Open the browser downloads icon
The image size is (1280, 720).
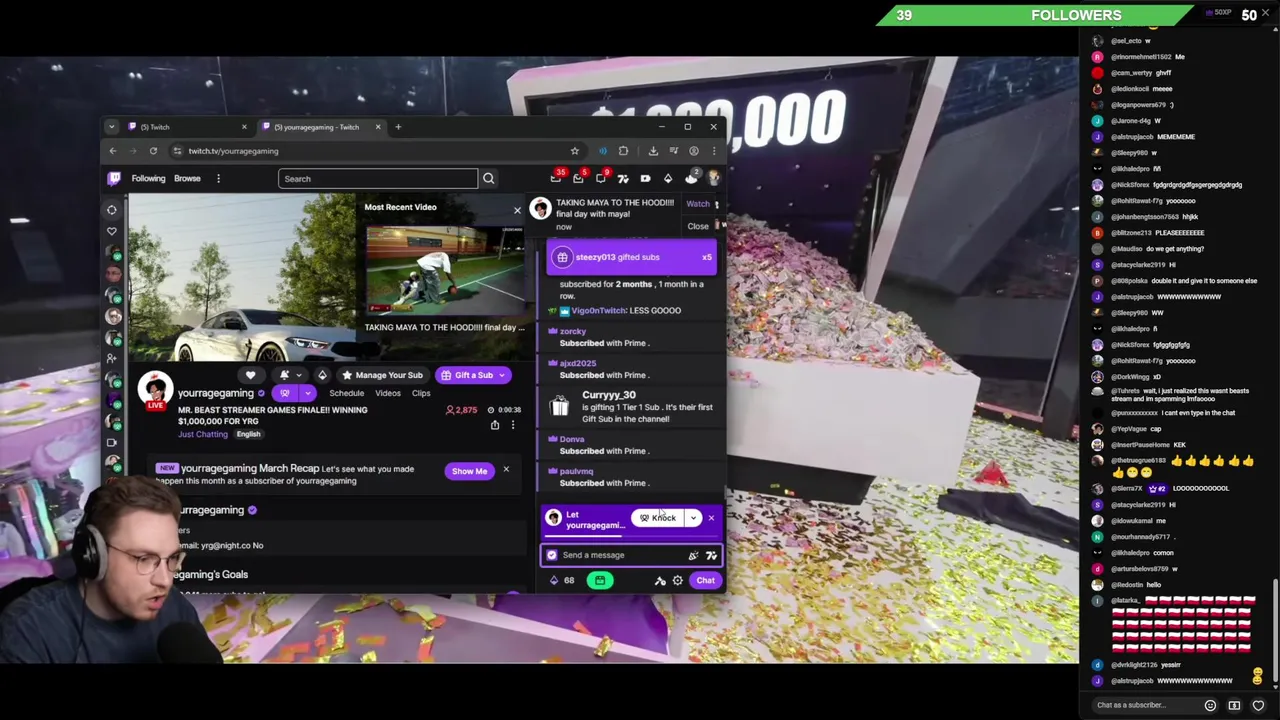pyautogui.click(x=653, y=151)
